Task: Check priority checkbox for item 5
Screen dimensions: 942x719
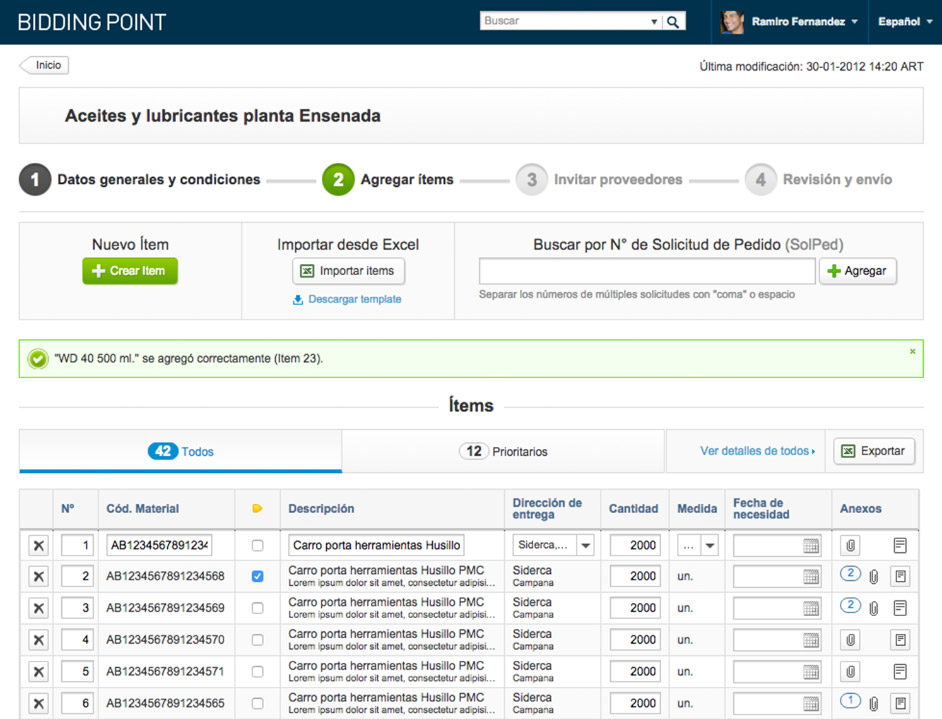Action: pyautogui.click(x=257, y=672)
